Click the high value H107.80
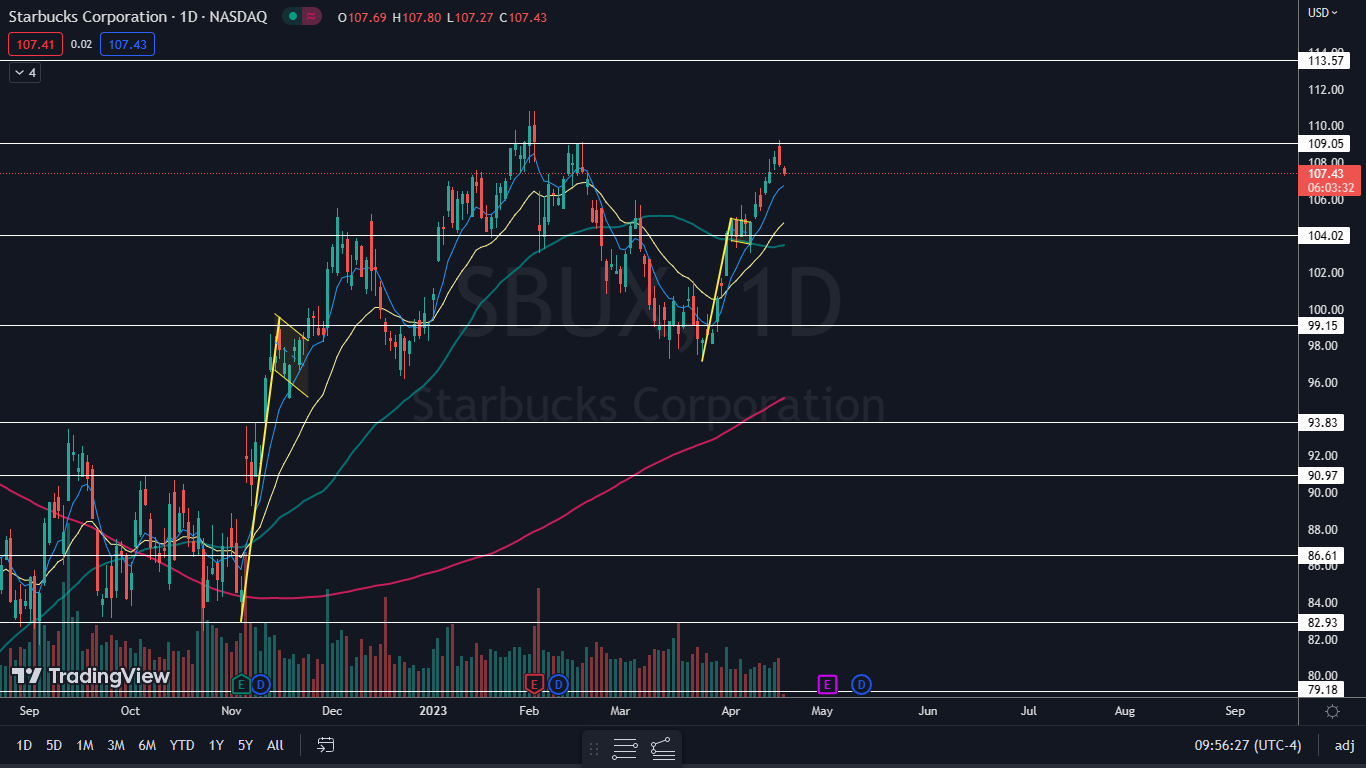The width and height of the screenshot is (1366, 768). pos(419,18)
